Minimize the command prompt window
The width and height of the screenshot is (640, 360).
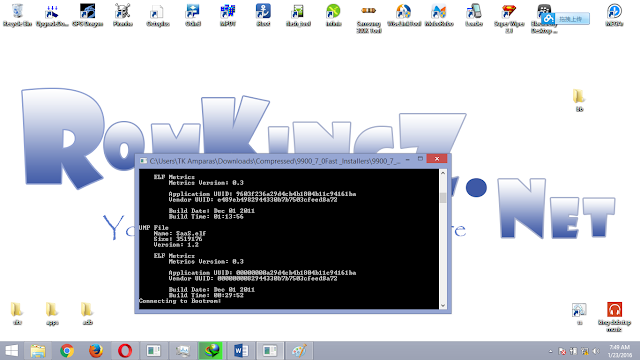pyautogui.click(x=407, y=159)
